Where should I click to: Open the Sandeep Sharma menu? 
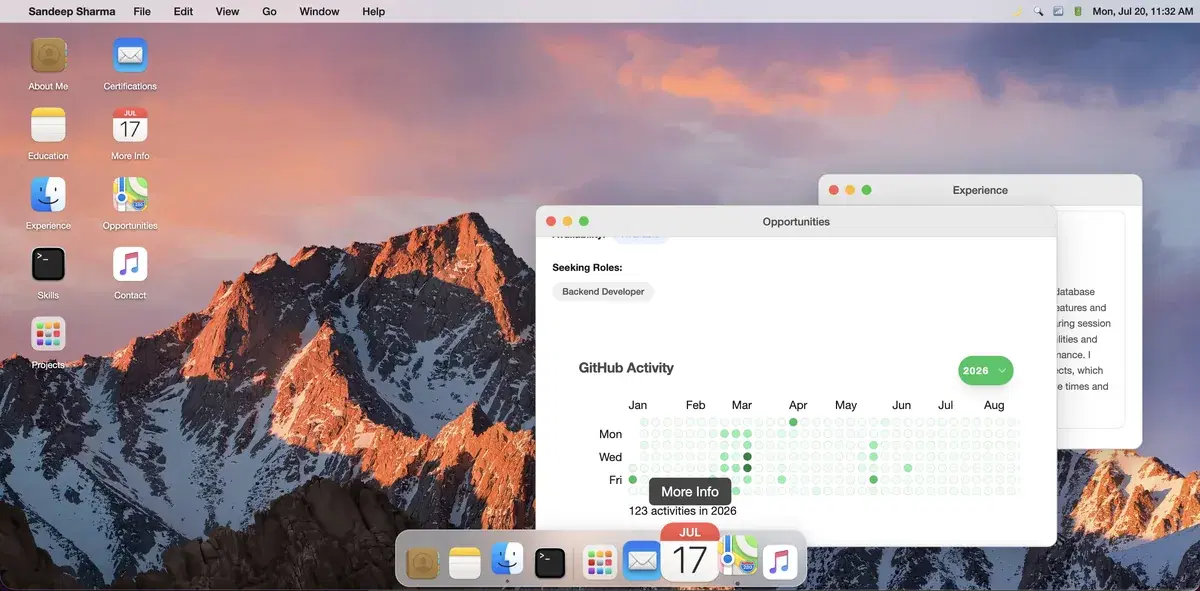tap(71, 11)
